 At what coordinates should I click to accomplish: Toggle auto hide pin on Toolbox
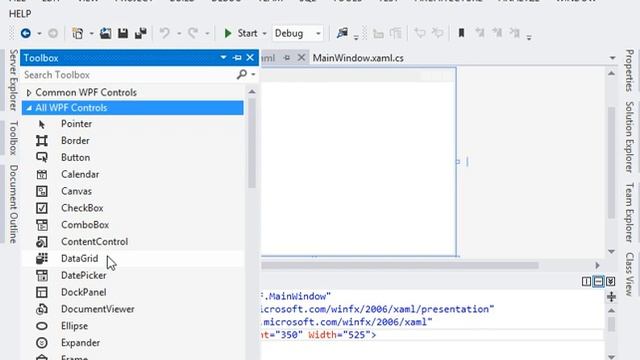point(237,58)
